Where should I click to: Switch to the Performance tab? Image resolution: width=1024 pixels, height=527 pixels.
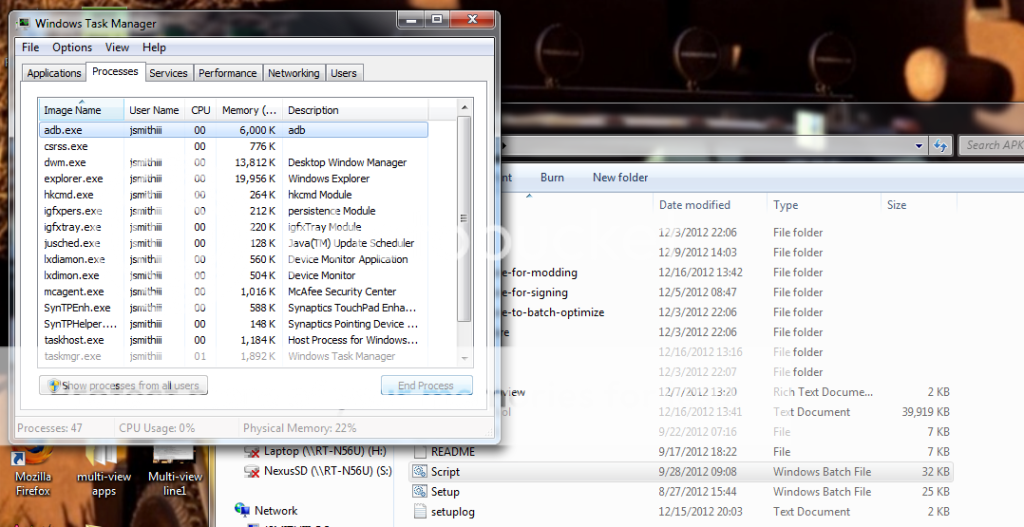tap(227, 73)
